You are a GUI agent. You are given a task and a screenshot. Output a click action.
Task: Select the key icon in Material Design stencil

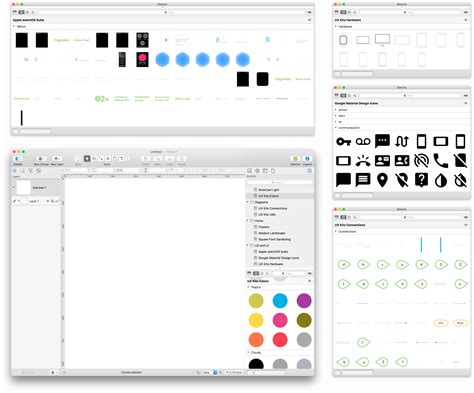point(343,142)
